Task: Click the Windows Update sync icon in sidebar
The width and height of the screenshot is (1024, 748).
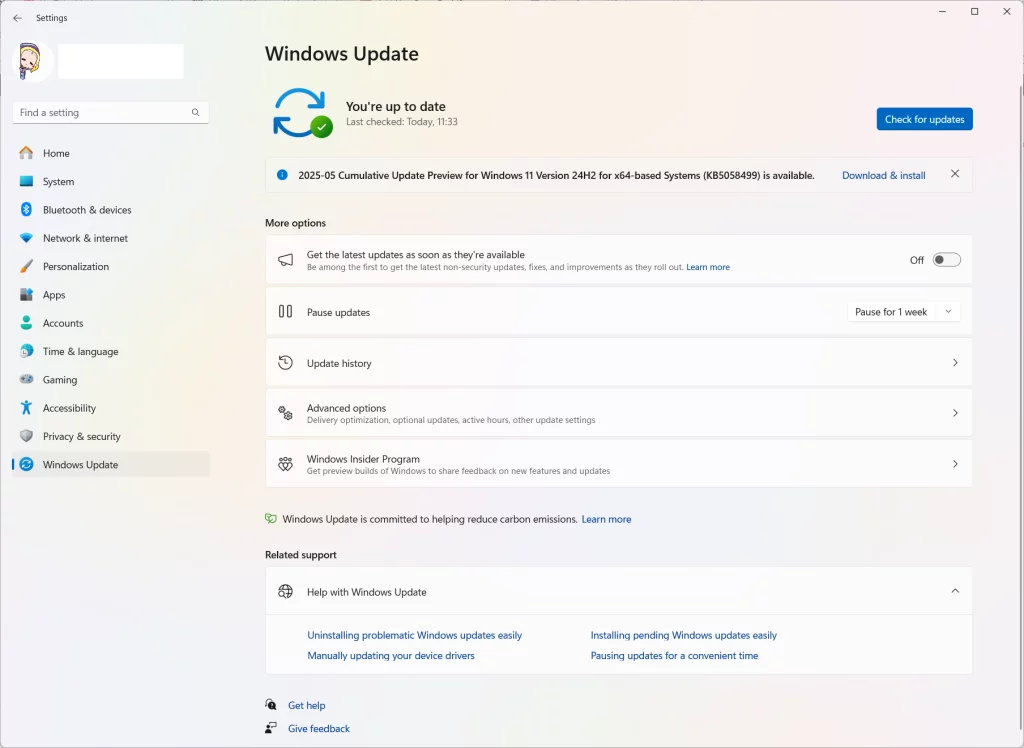Action: click(x=26, y=464)
